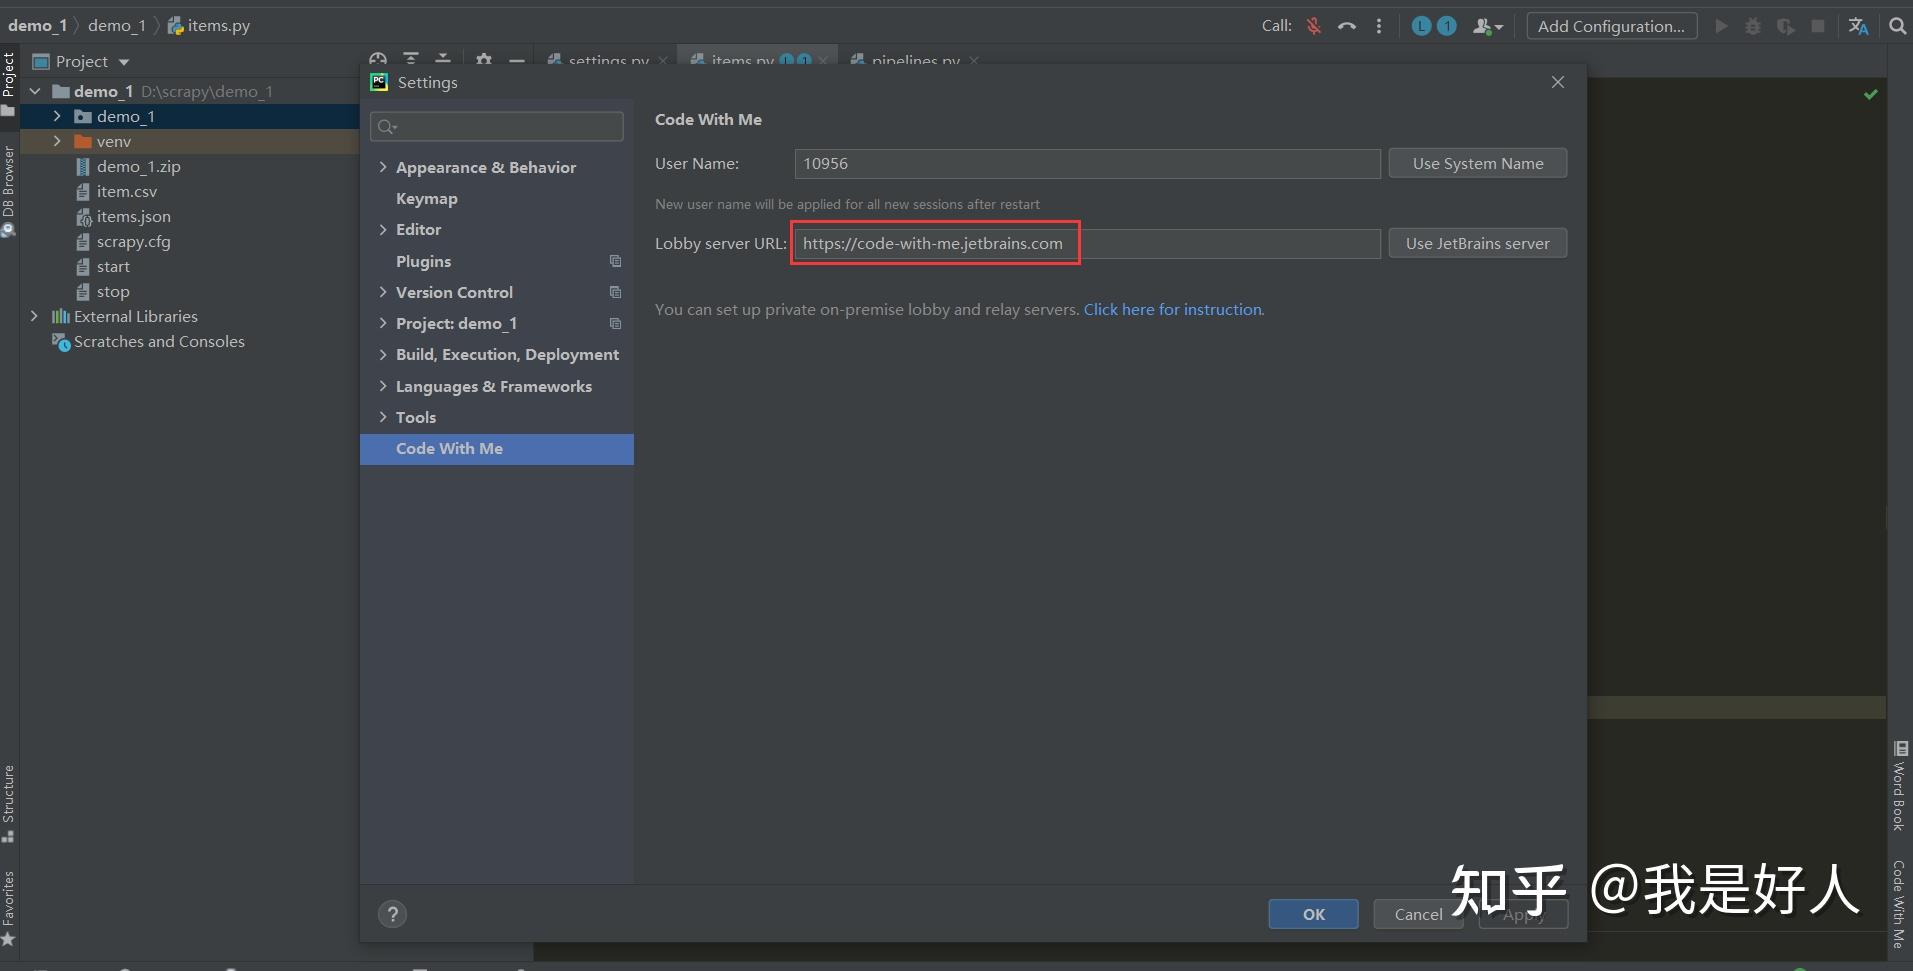
Task: Click the User Name input field
Action: coord(1087,163)
